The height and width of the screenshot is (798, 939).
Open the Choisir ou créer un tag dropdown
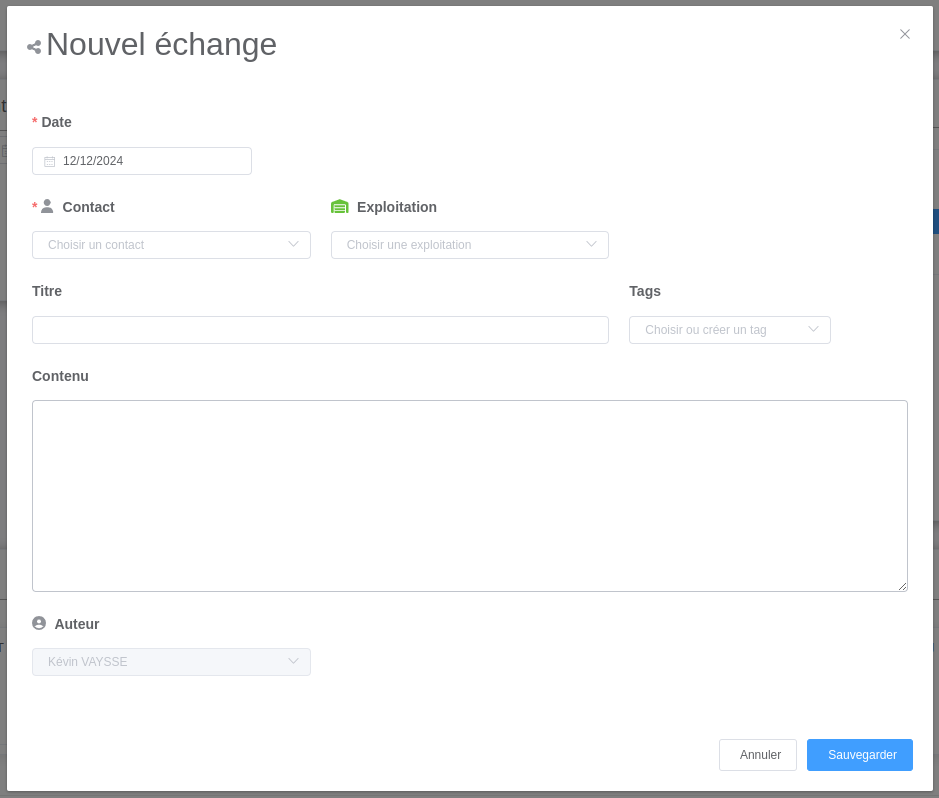[x=720, y=329]
